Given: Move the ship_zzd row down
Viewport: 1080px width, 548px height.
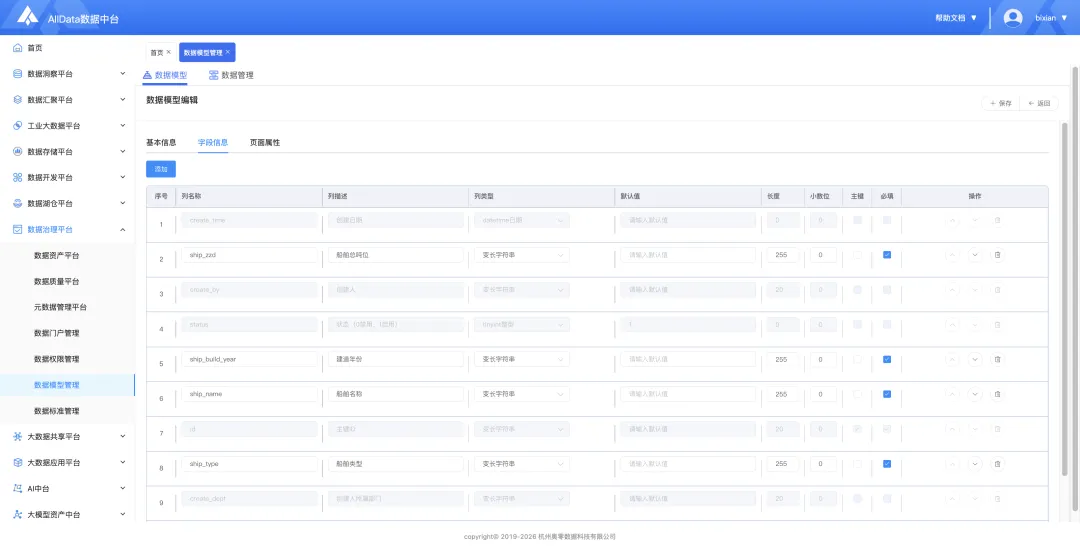Looking at the screenshot, I should [975, 255].
